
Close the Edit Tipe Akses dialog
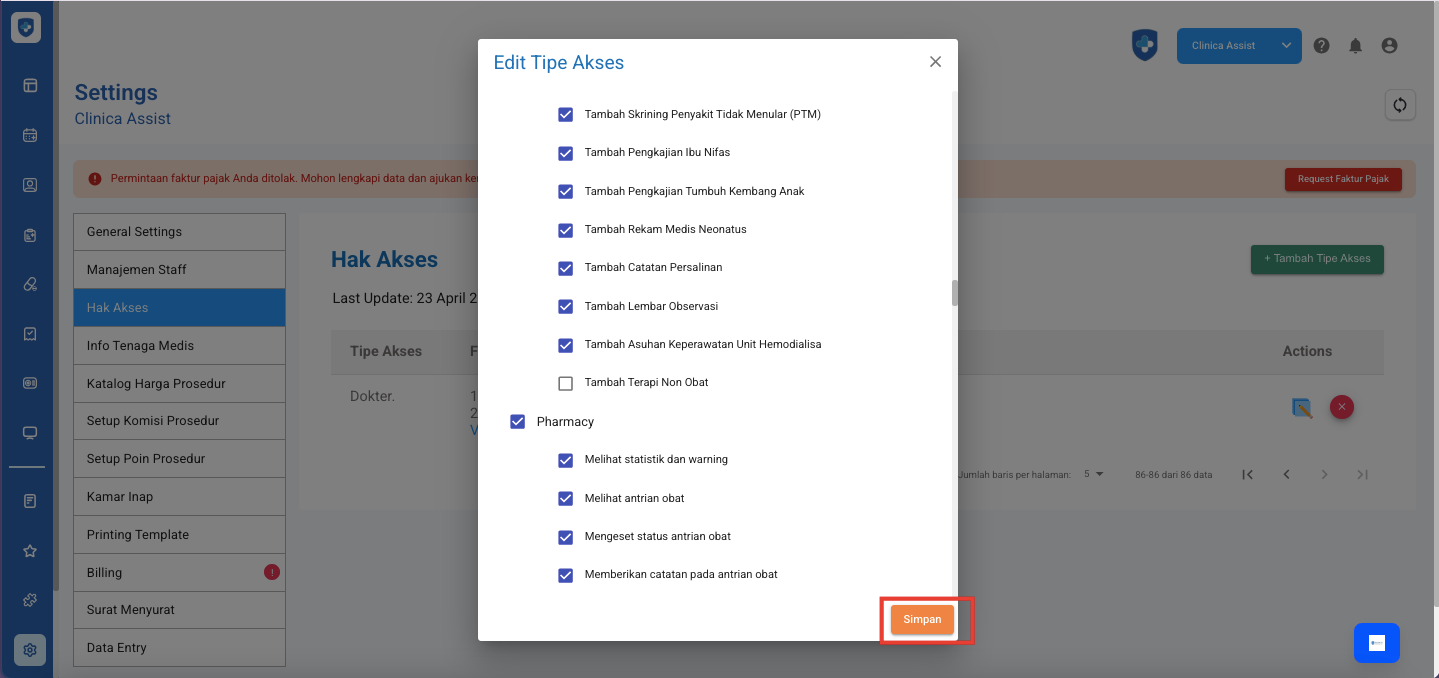tap(935, 62)
